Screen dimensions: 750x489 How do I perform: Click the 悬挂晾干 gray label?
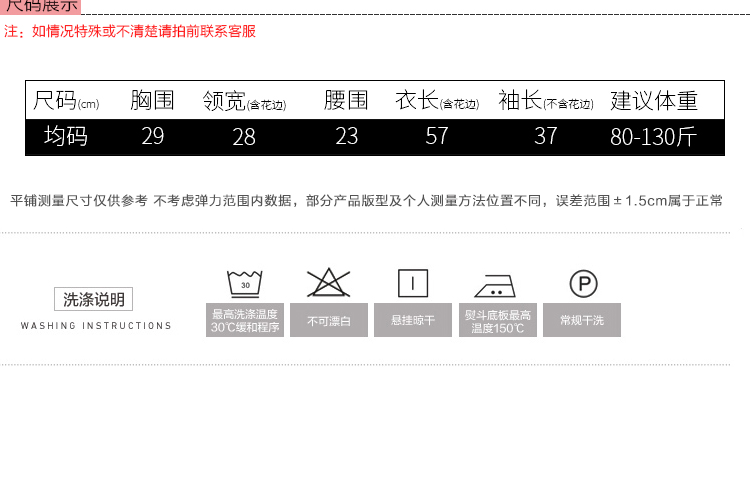point(412,320)
